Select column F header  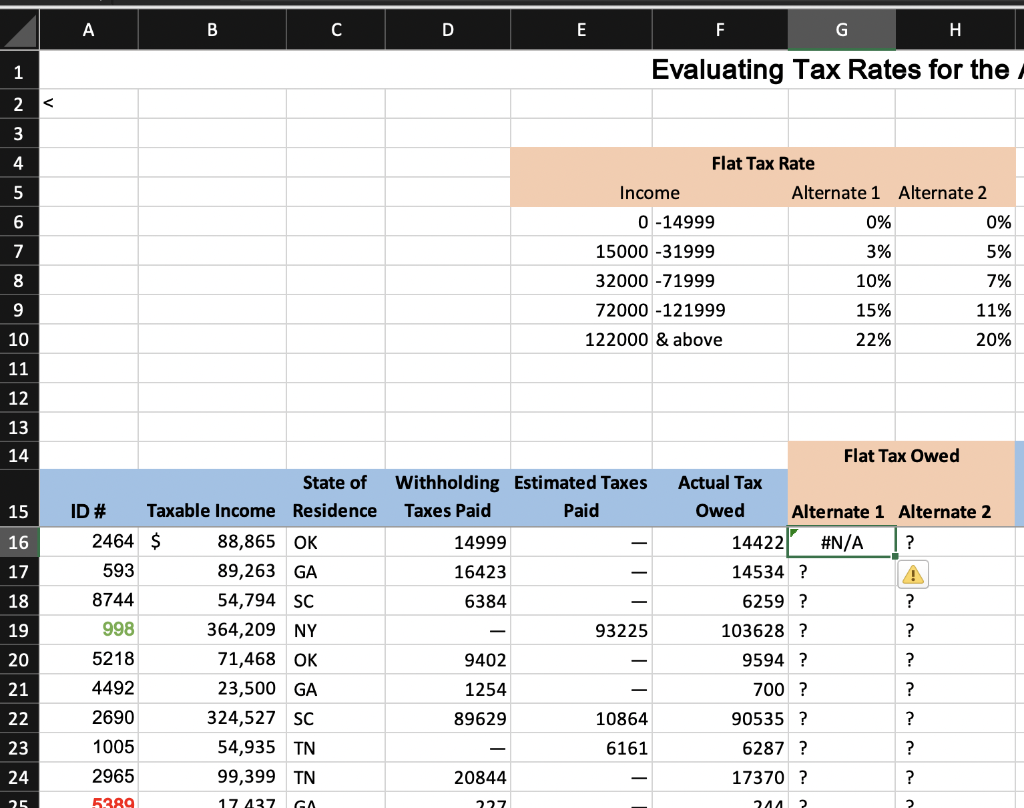coord(720,30)
